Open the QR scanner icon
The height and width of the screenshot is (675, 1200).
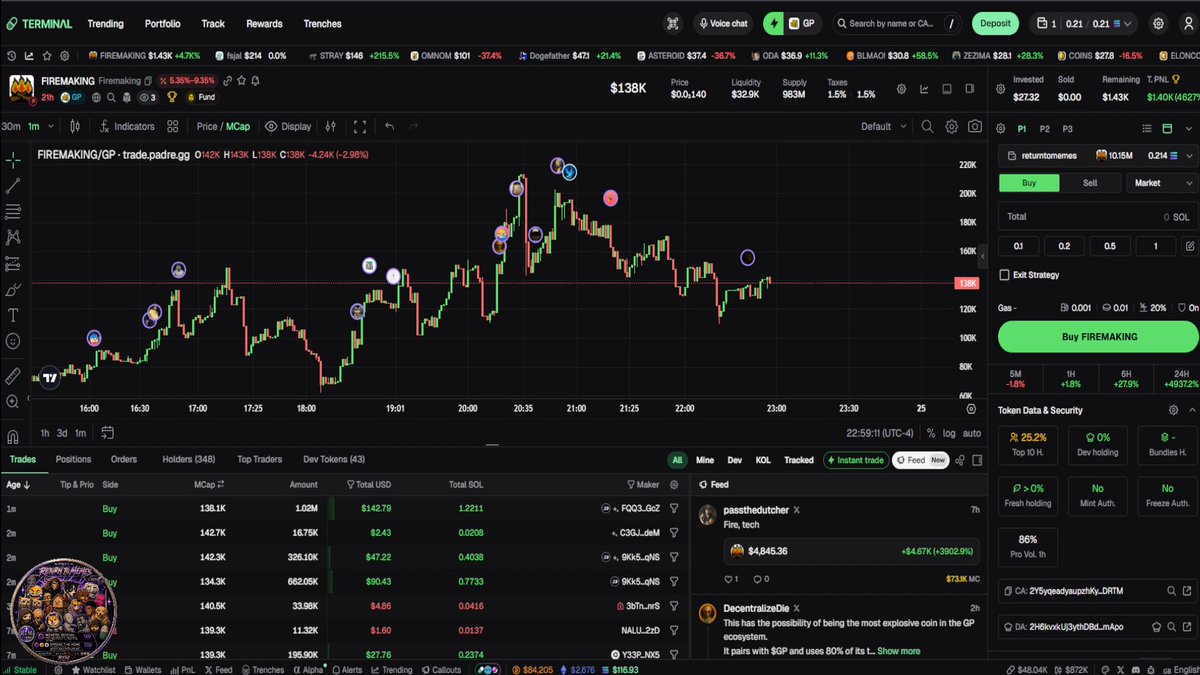pos(673,23)
